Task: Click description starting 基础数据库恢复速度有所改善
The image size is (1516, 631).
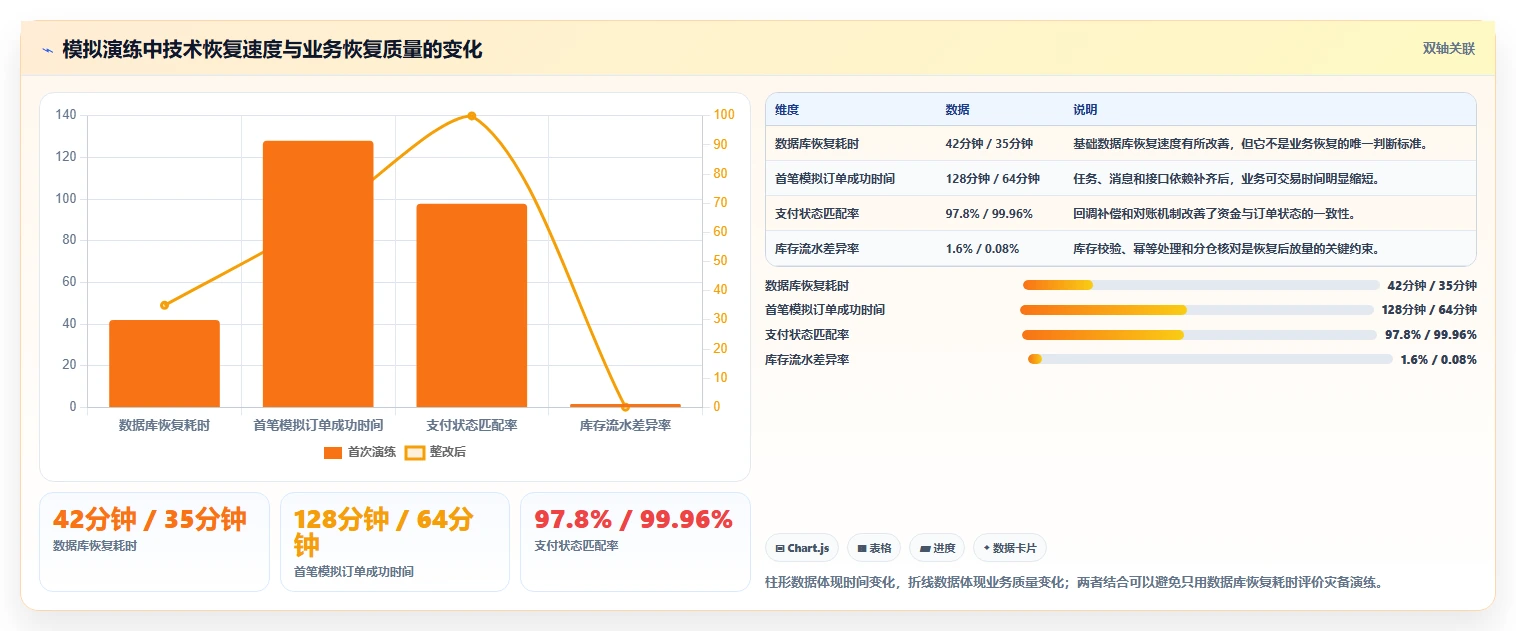Action: coord(1250,144)
